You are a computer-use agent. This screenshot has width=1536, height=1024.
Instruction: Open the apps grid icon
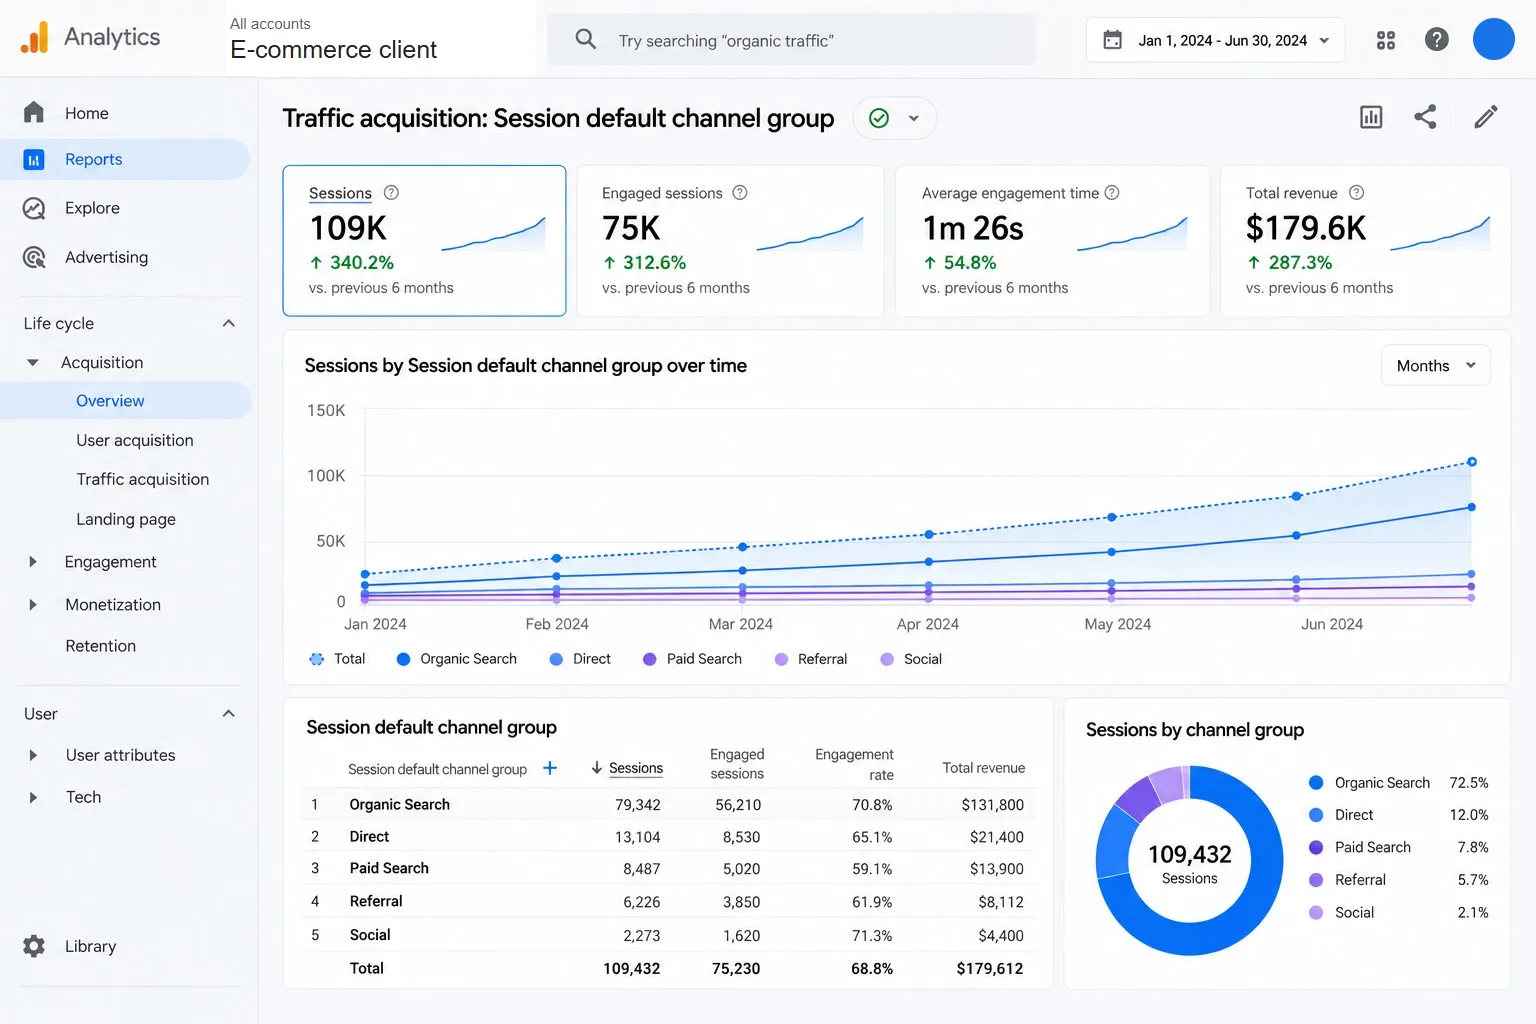(x=1386, y=40)
